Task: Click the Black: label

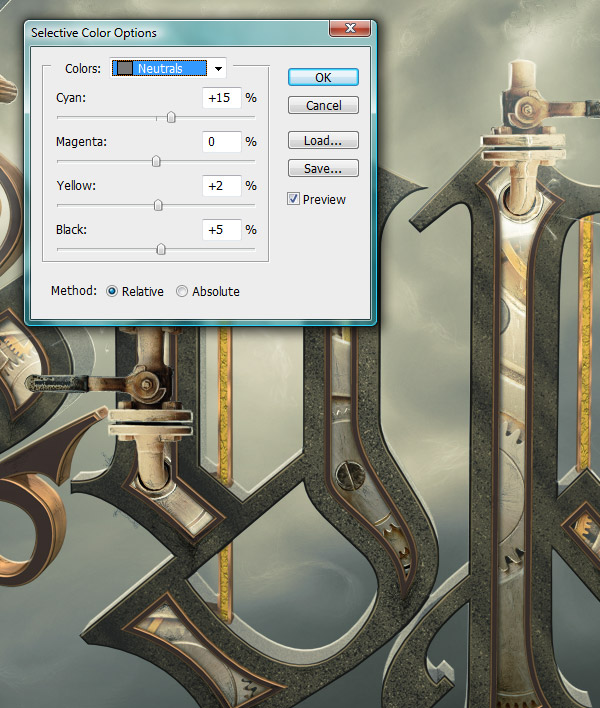Action: click(71, 229)
